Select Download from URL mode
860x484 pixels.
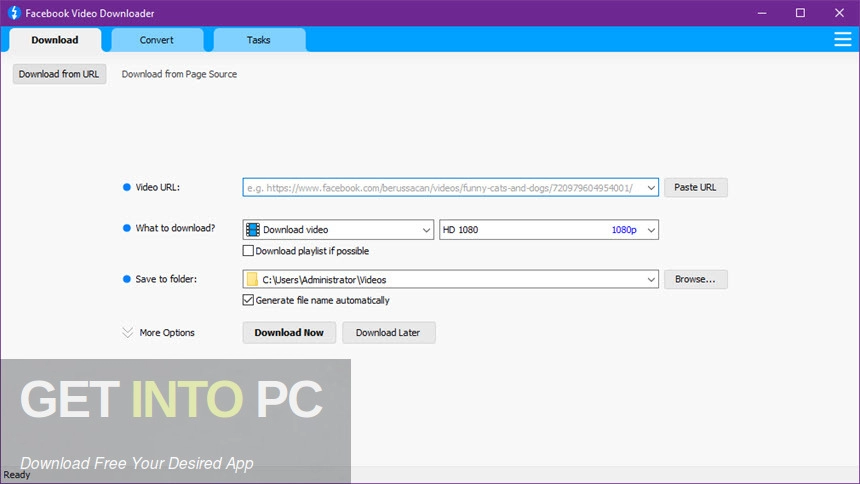click(x=59, y=74)
